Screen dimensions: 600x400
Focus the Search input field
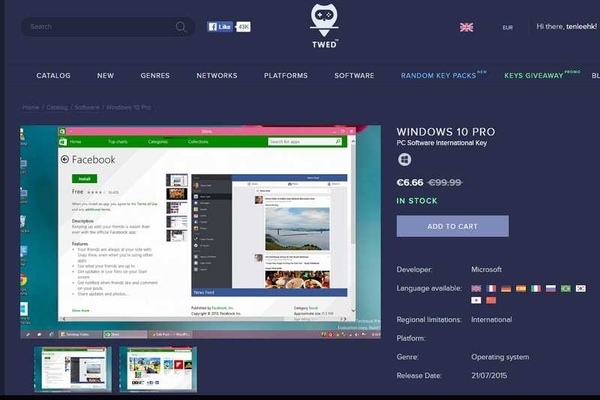pos(107,27)
